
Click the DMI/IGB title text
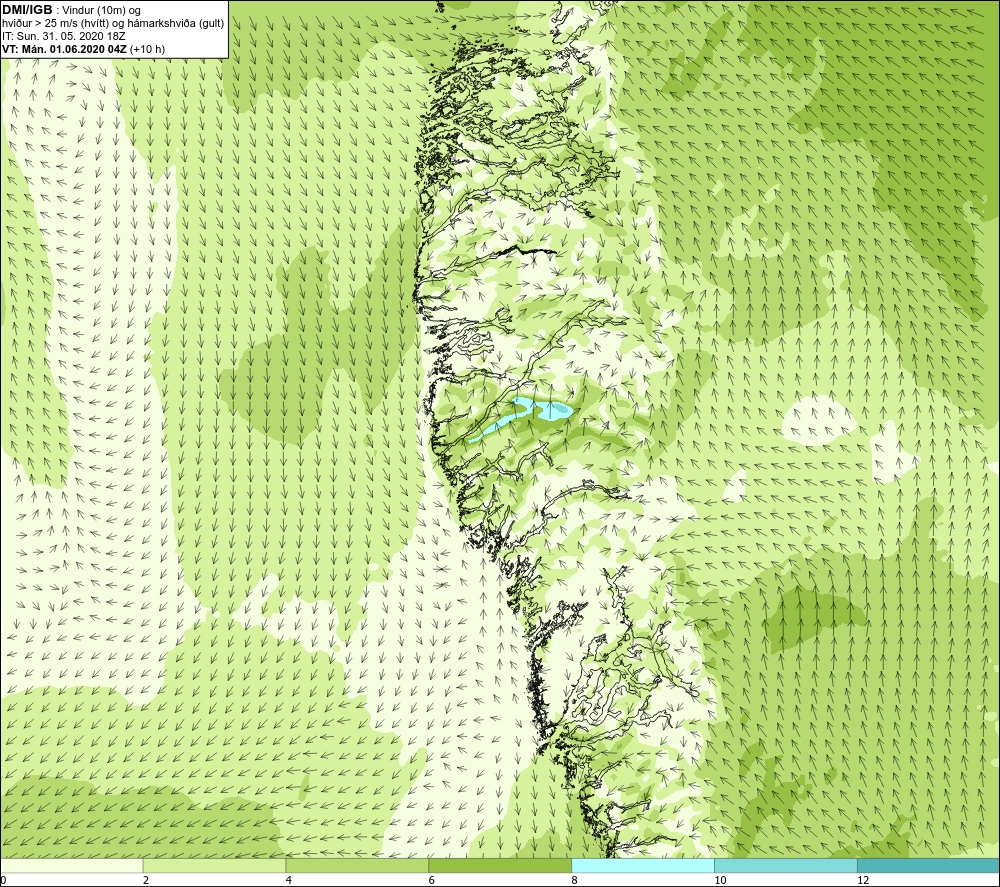[27, 10]
